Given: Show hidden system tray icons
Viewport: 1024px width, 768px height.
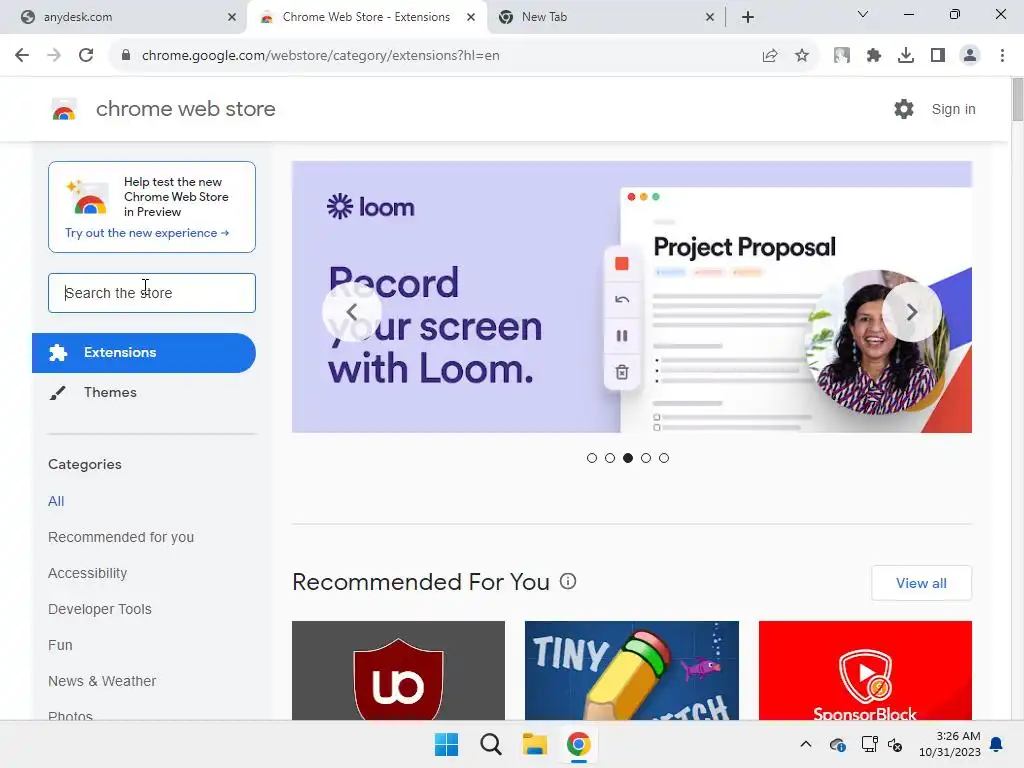Looking at the screenshot, I should pyautogui.click(x=806, y=744).
